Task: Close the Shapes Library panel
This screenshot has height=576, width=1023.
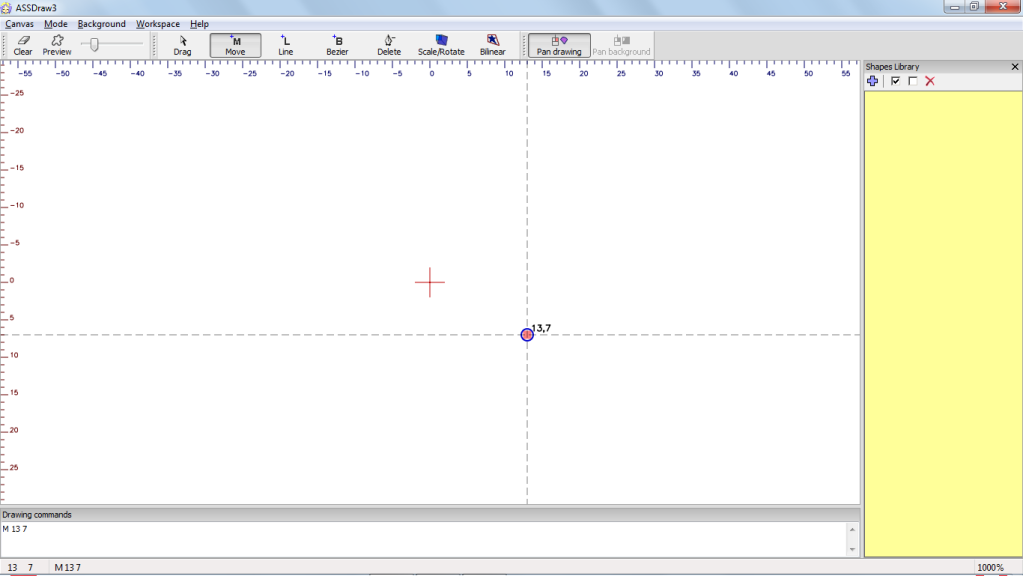Action: (x=1015, y=67)
